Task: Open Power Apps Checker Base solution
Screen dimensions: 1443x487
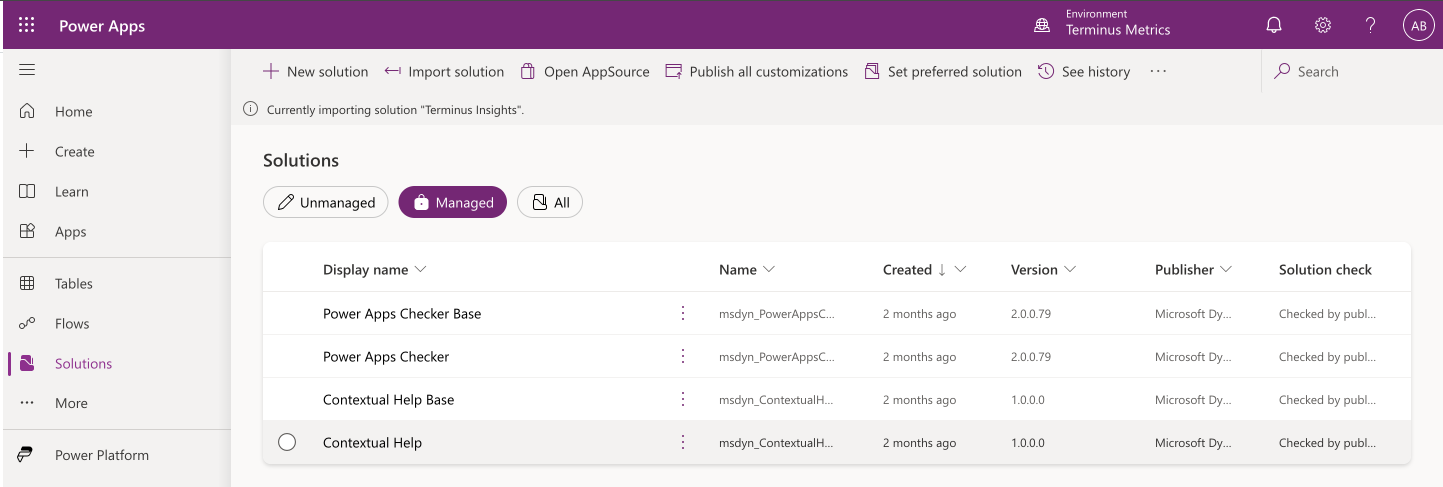Action: coord(402,314)
